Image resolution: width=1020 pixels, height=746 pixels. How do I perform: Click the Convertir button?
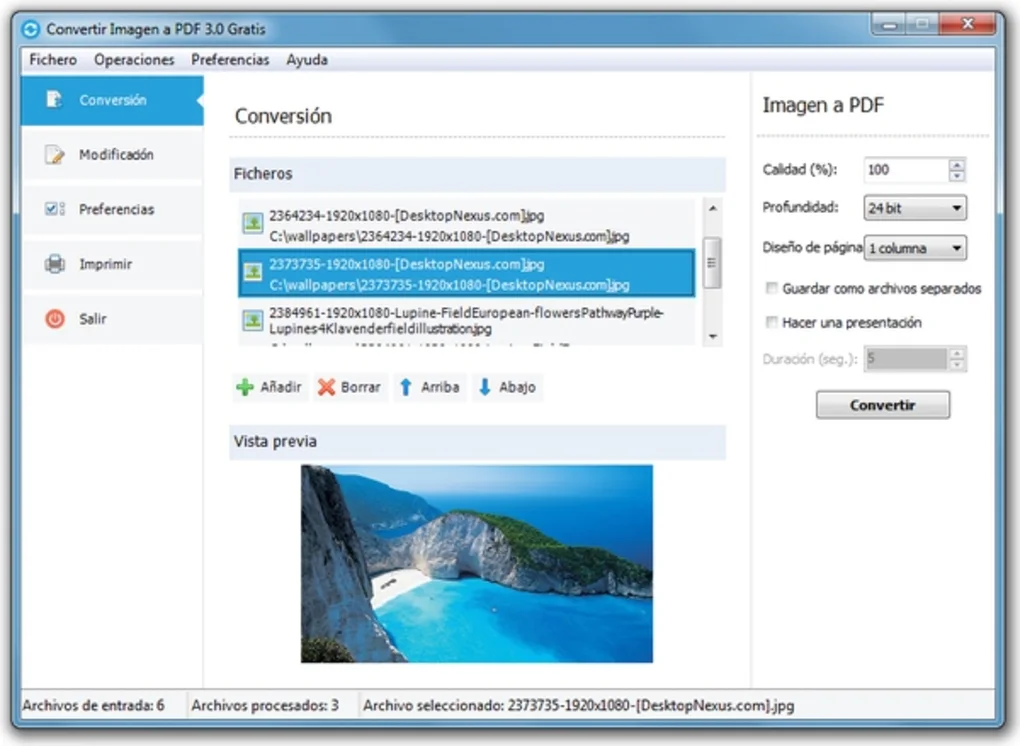coord(882,404)
